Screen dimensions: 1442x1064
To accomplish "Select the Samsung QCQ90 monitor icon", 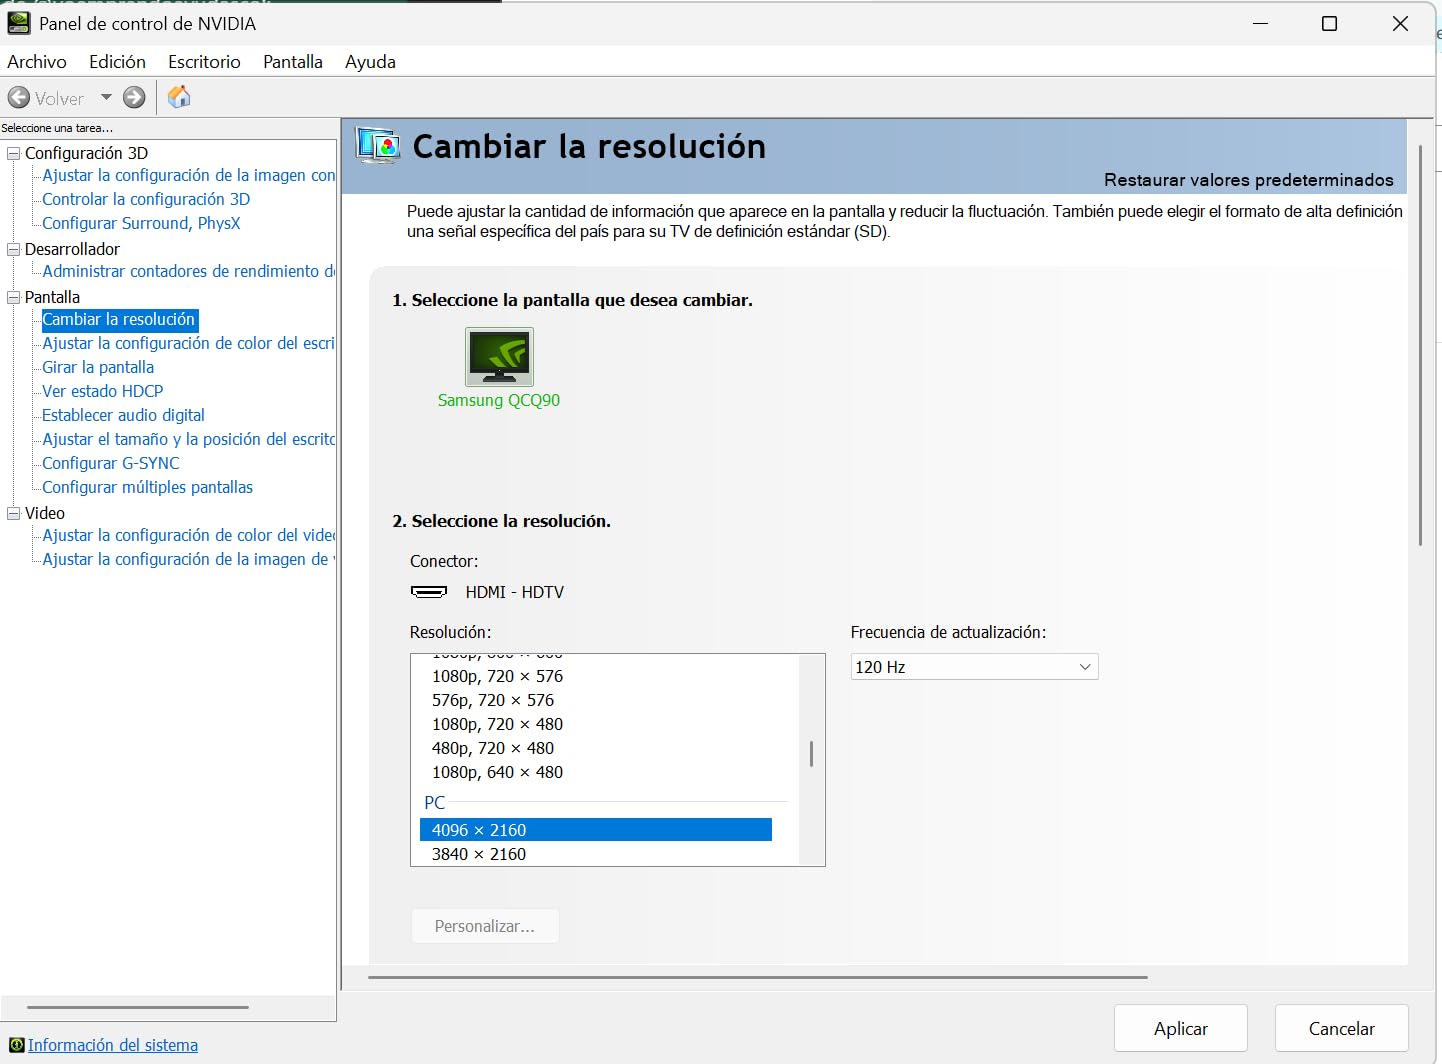I will click(x=499, y=357).
